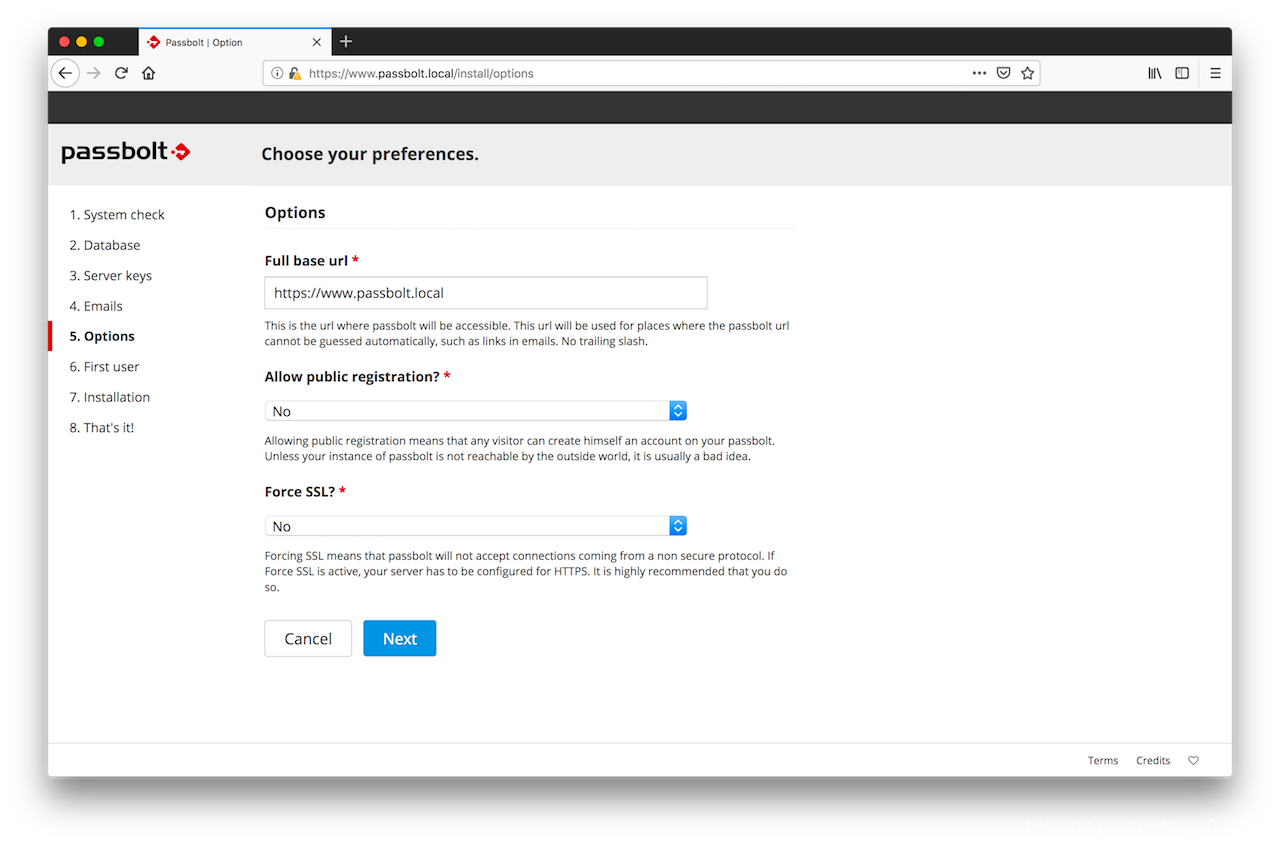Reload the page with the refresh icon

(121, 73)
